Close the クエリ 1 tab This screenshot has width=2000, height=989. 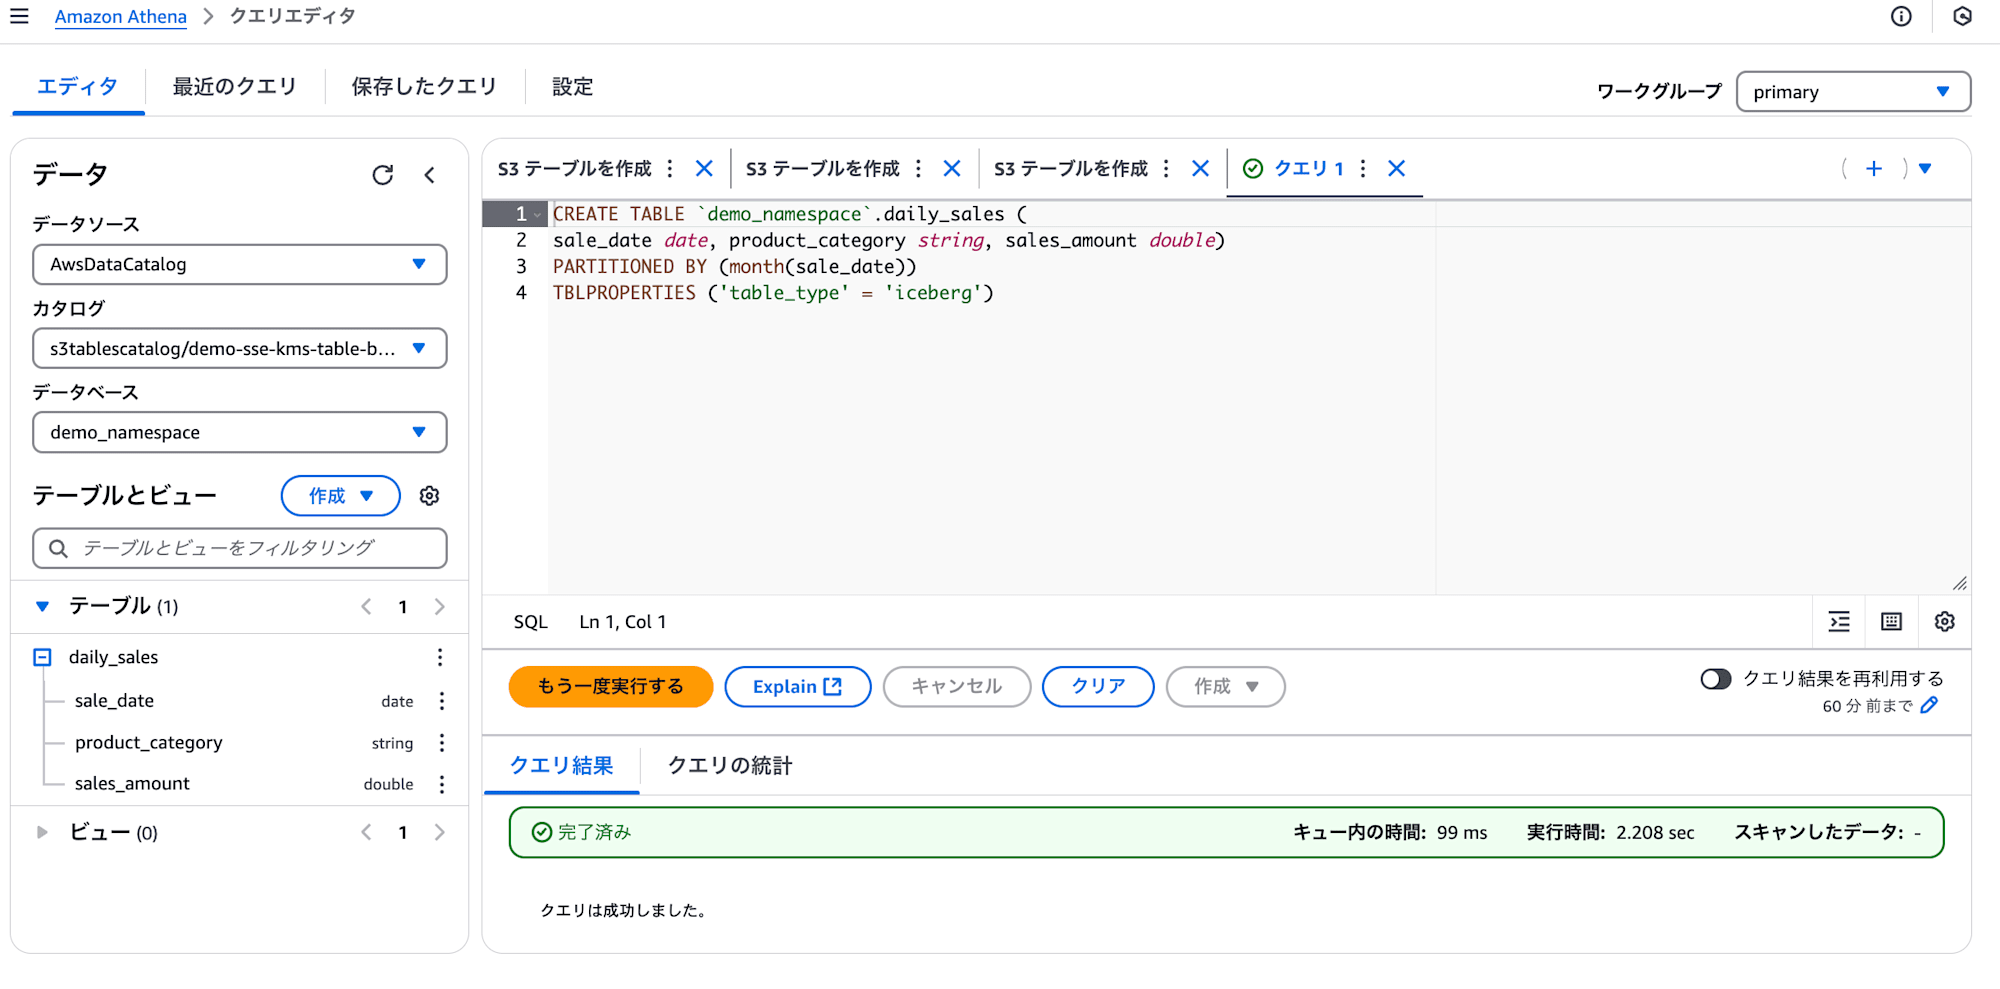pos(1397,169)
